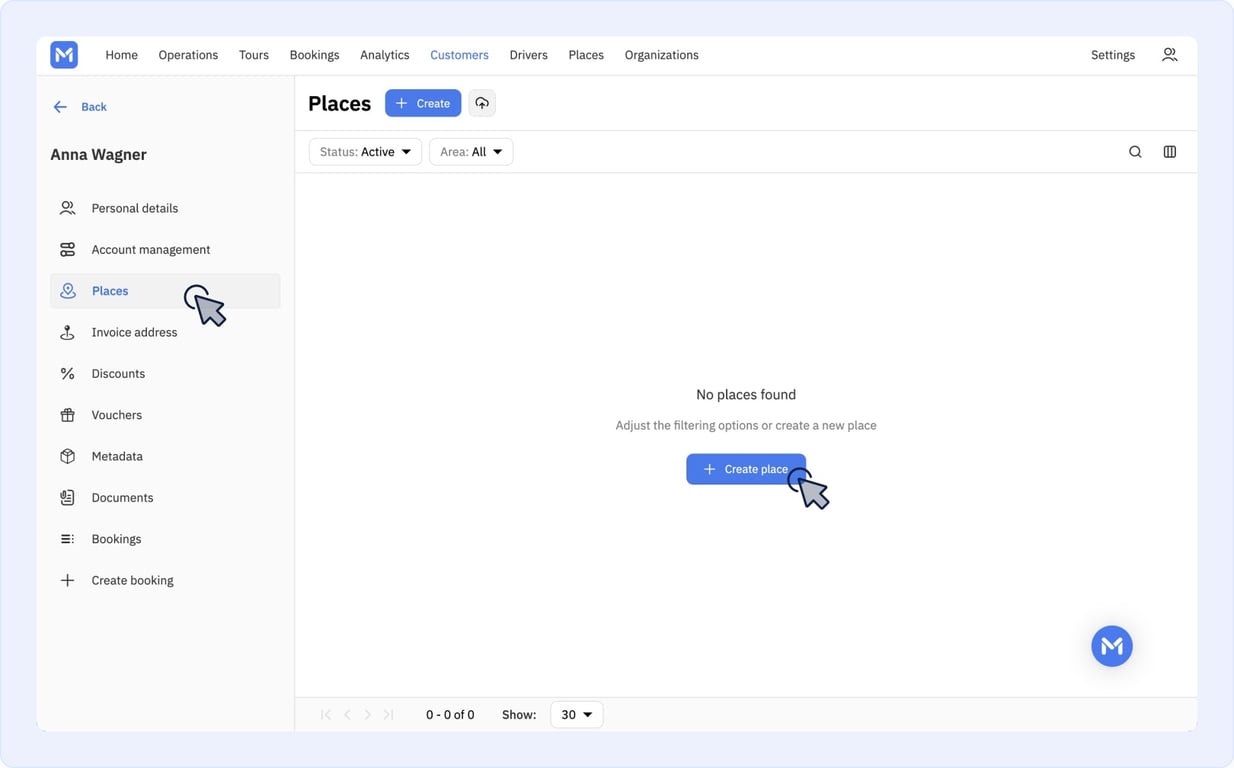Image resolution: width=1234 pixels, height=768 pixels.
Task: Open the Analytics menu
Action: point(385,55)
